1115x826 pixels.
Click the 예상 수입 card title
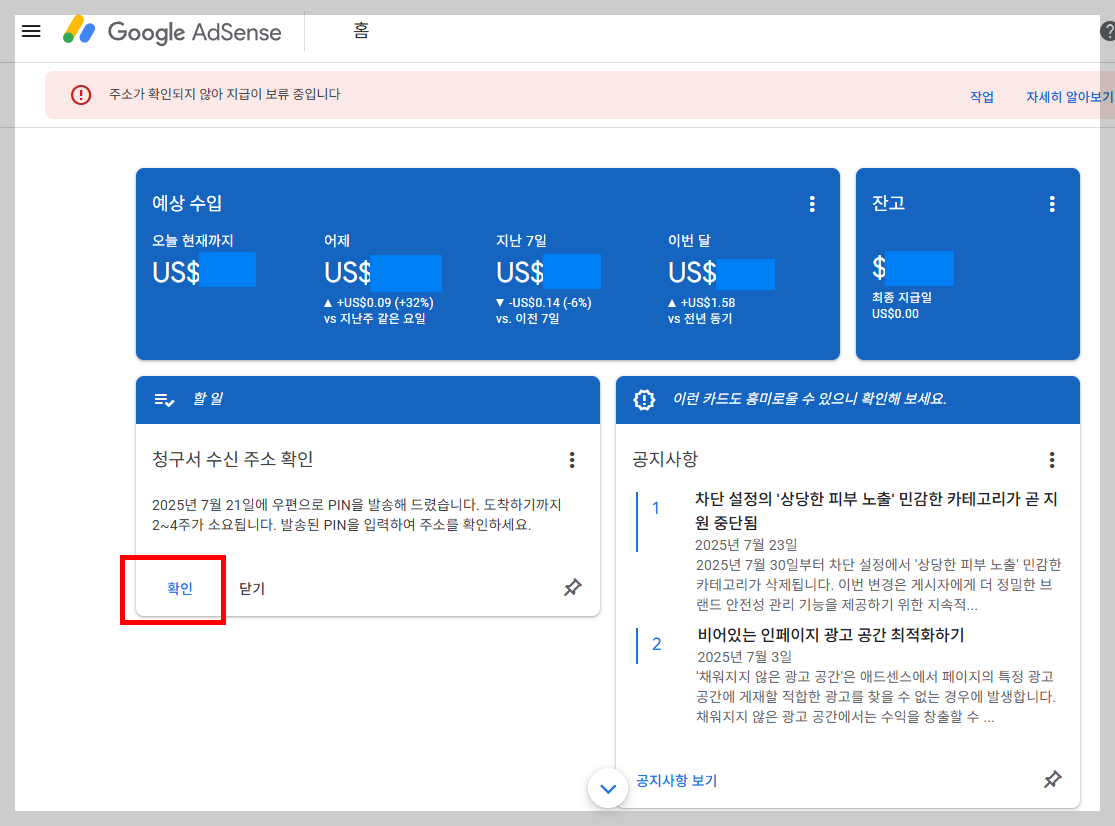[187, 203]
